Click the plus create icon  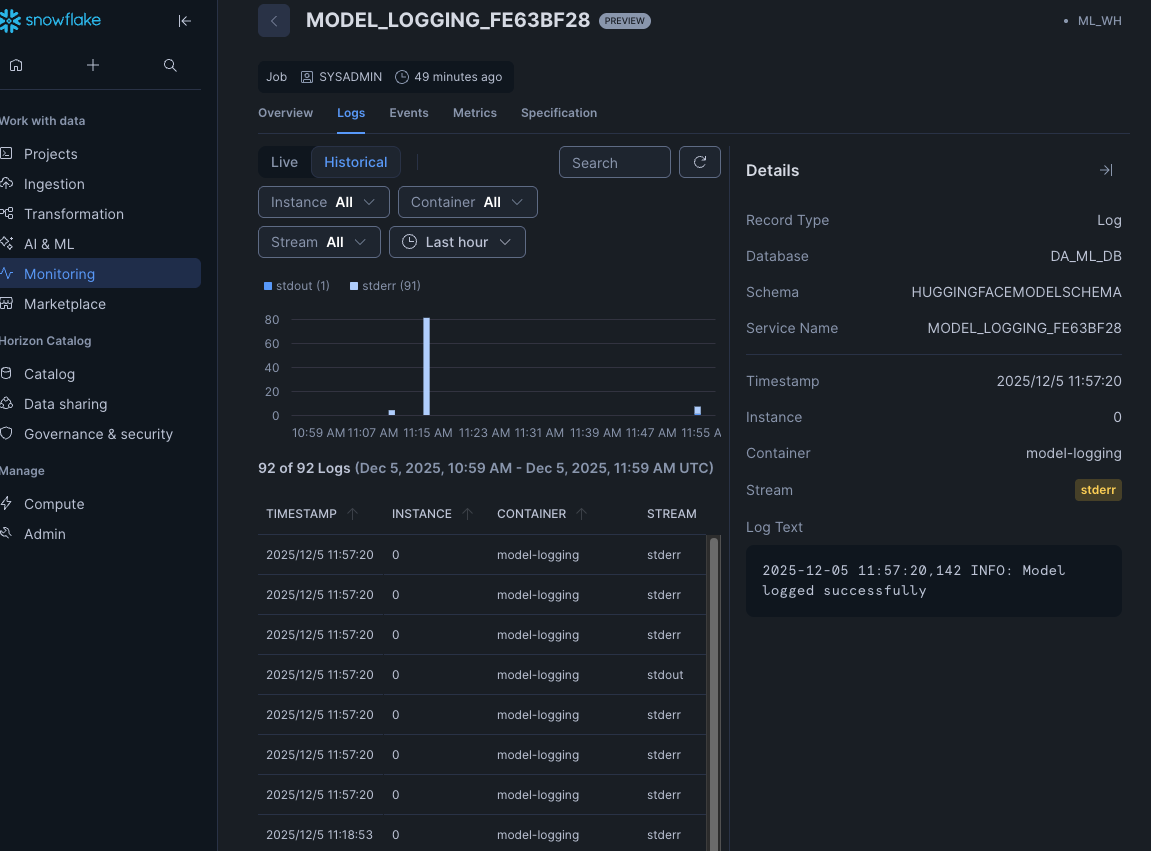click(93, 65)
